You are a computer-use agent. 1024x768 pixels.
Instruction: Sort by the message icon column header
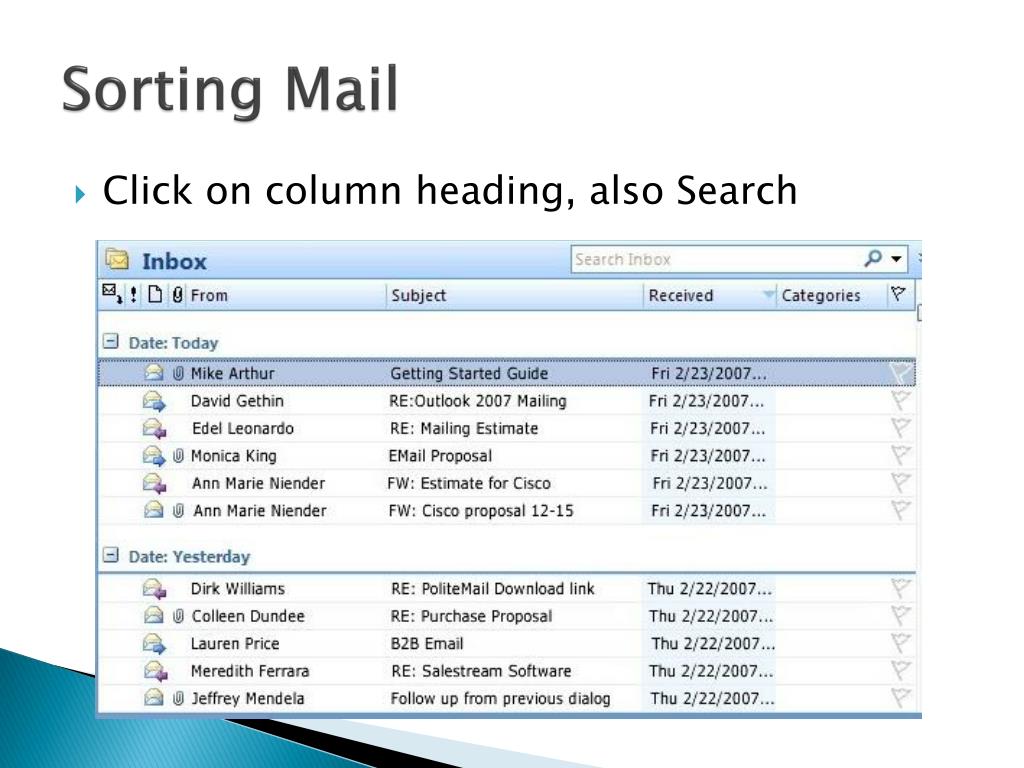tap(112, 295)
